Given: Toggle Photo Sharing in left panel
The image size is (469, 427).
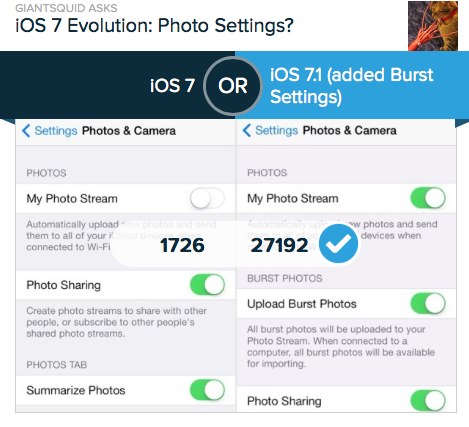Looking at the screenshot, I should point(207,285).
